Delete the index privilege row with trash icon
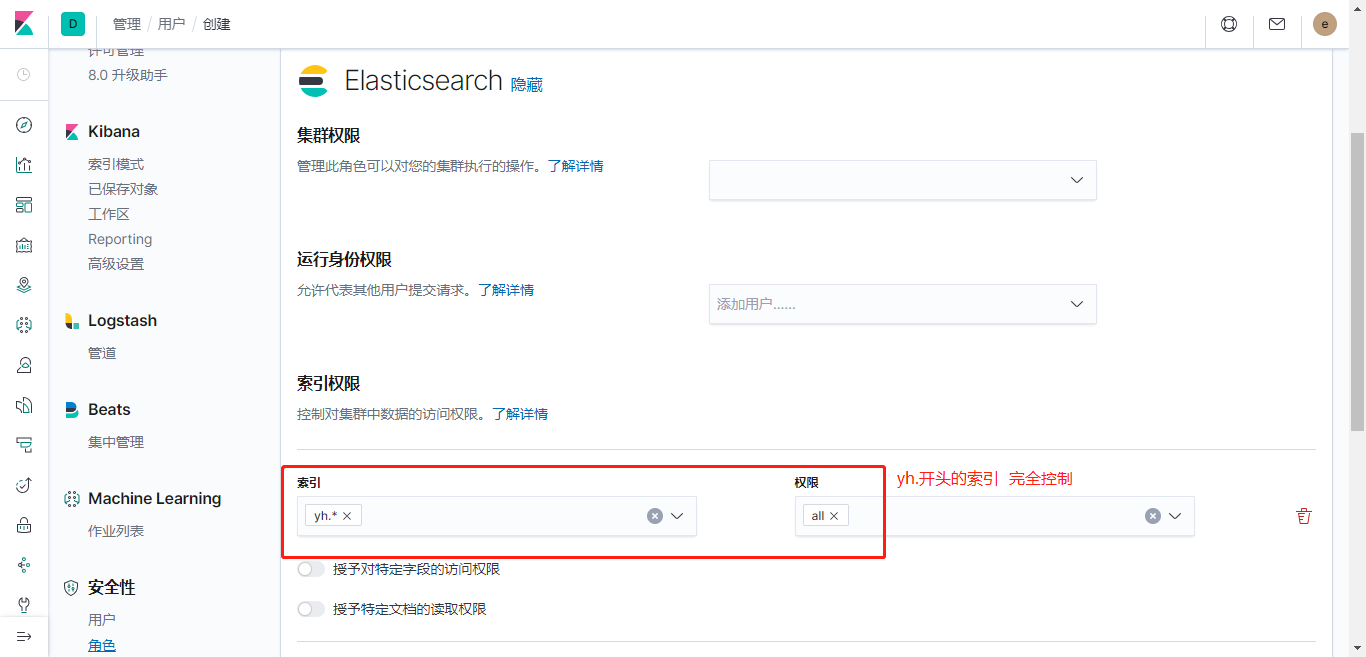 coord(1303,516)
